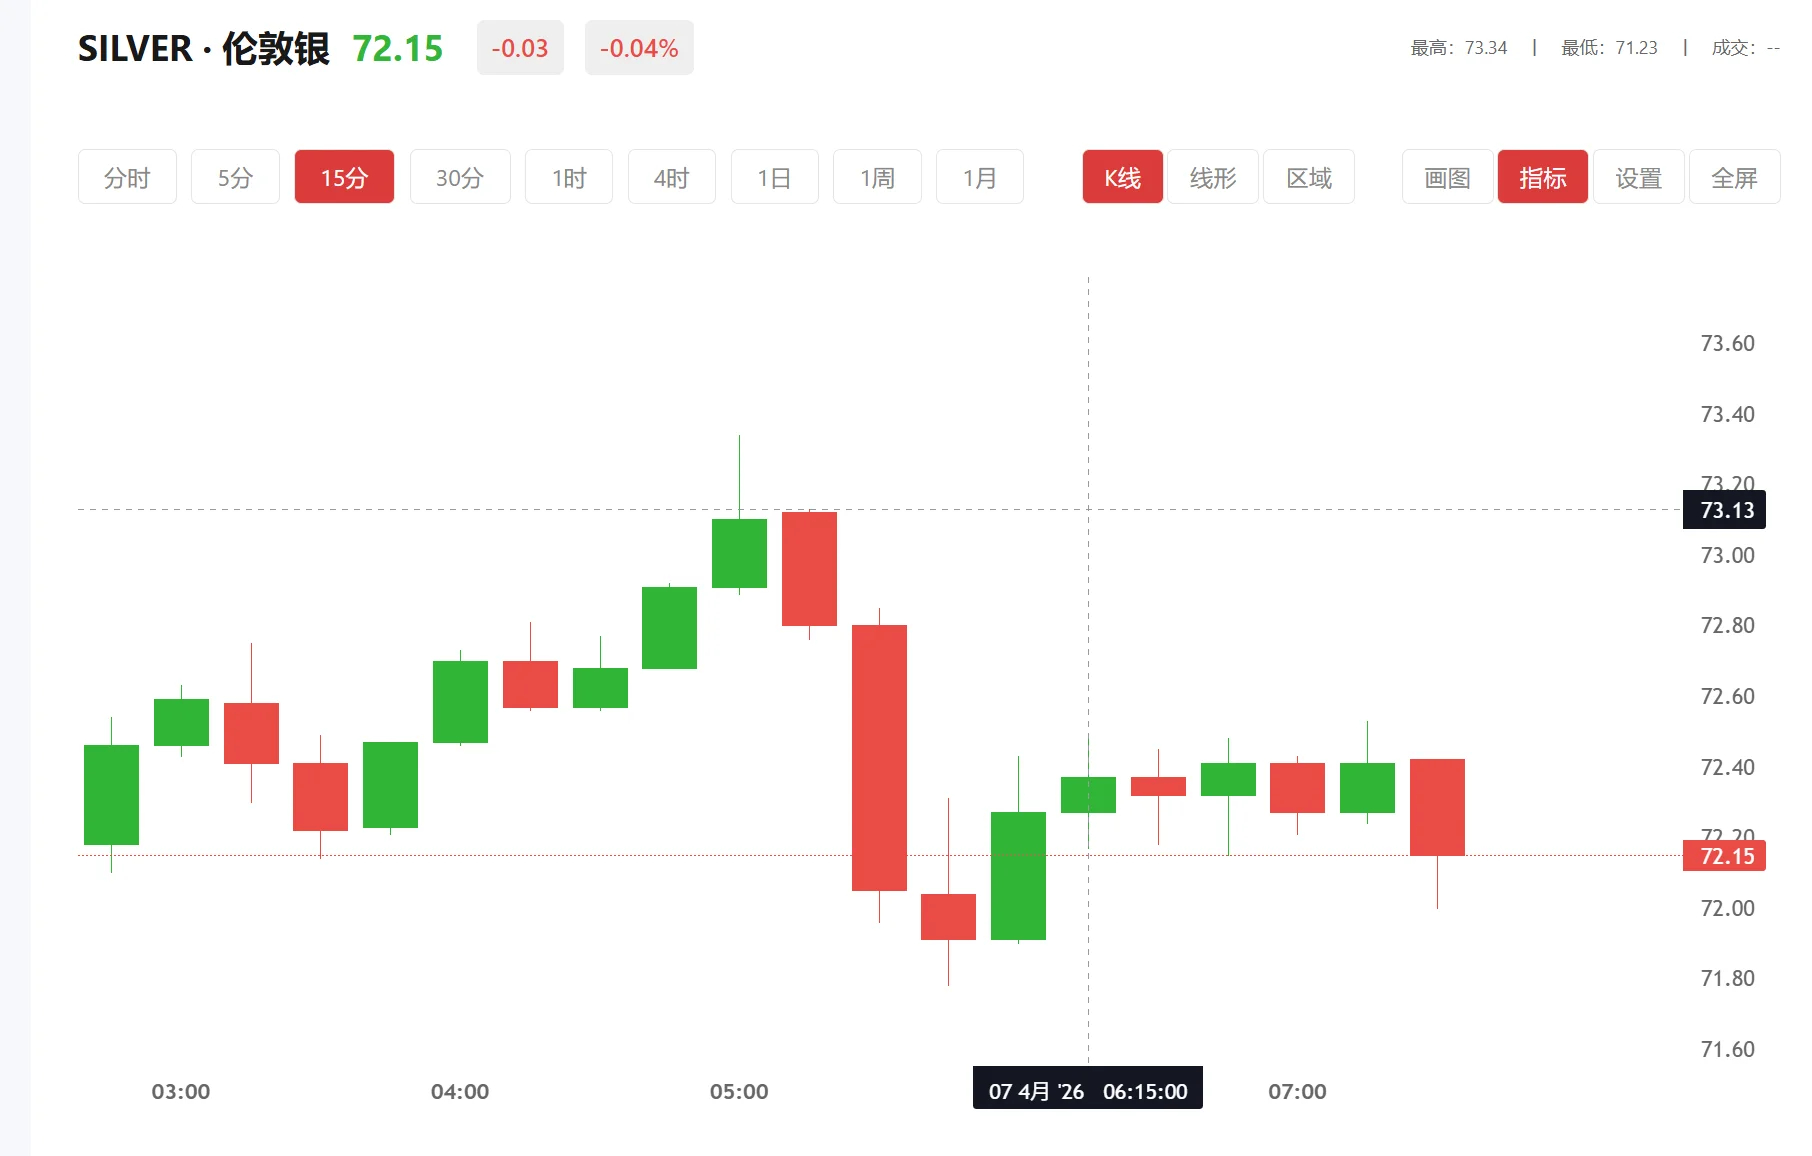Select the 15分 interval button
Viewport: 1812px width, 1156px height.
click(344, 177)
